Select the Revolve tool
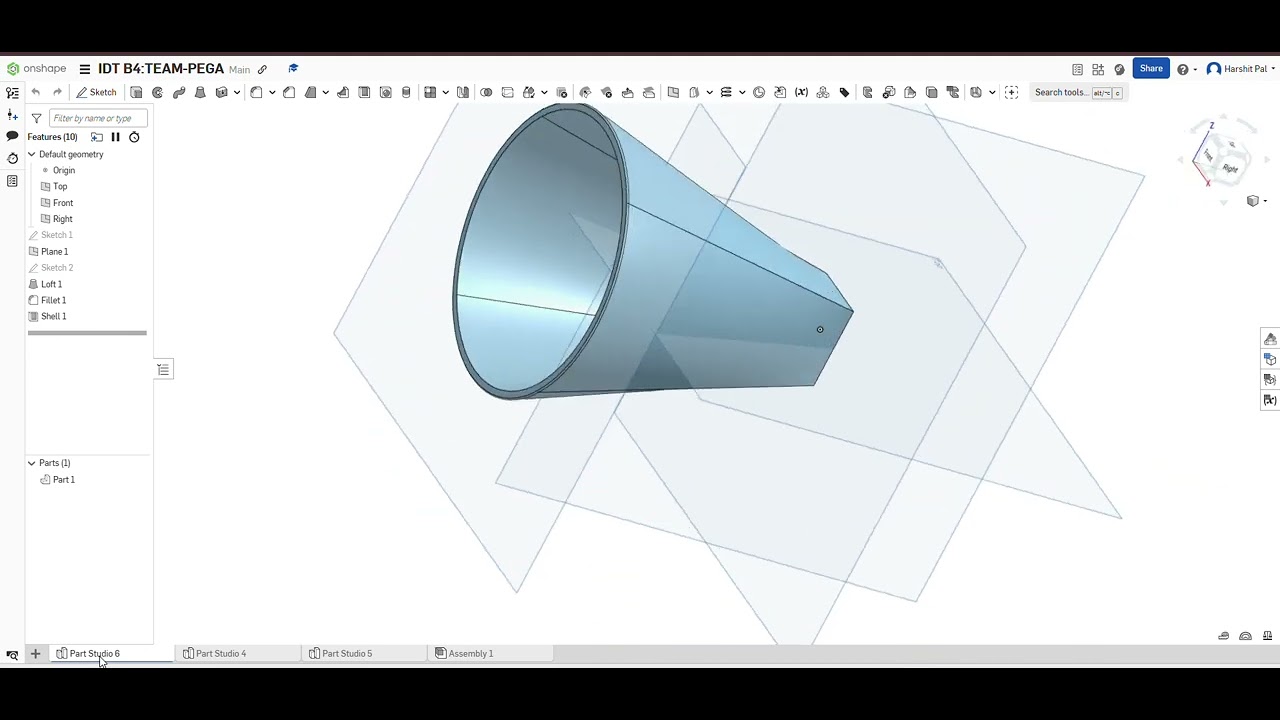The width and height of the screenshot is (1280, 720). [157, 92]
